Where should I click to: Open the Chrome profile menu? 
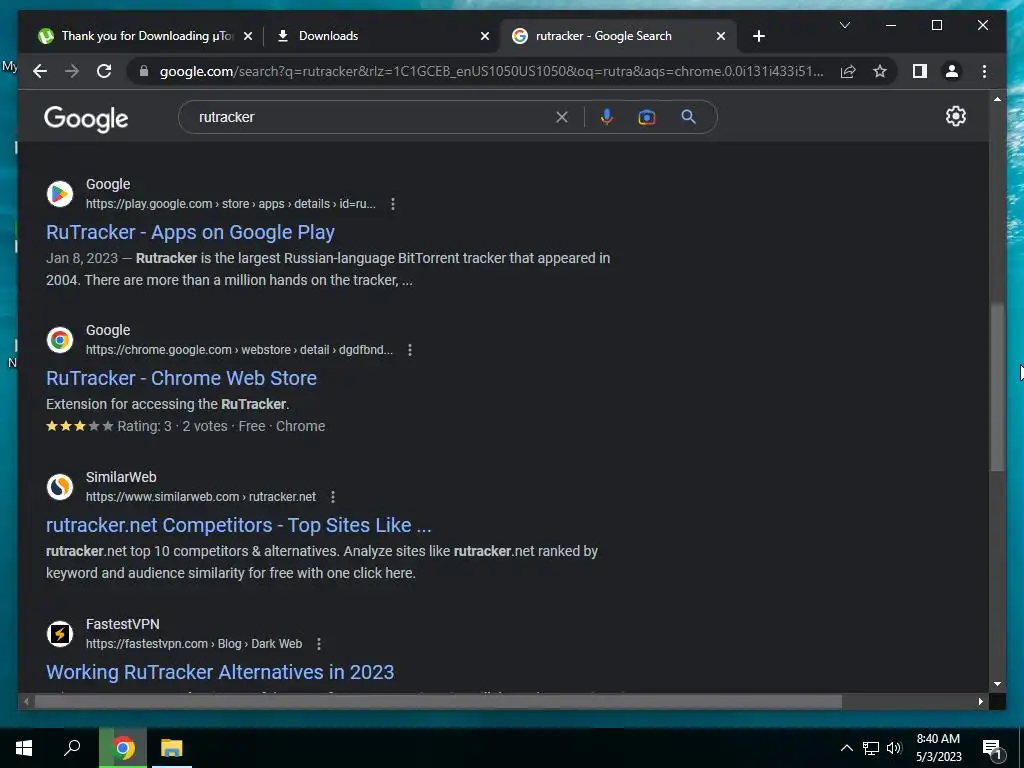tap(952, 71)
